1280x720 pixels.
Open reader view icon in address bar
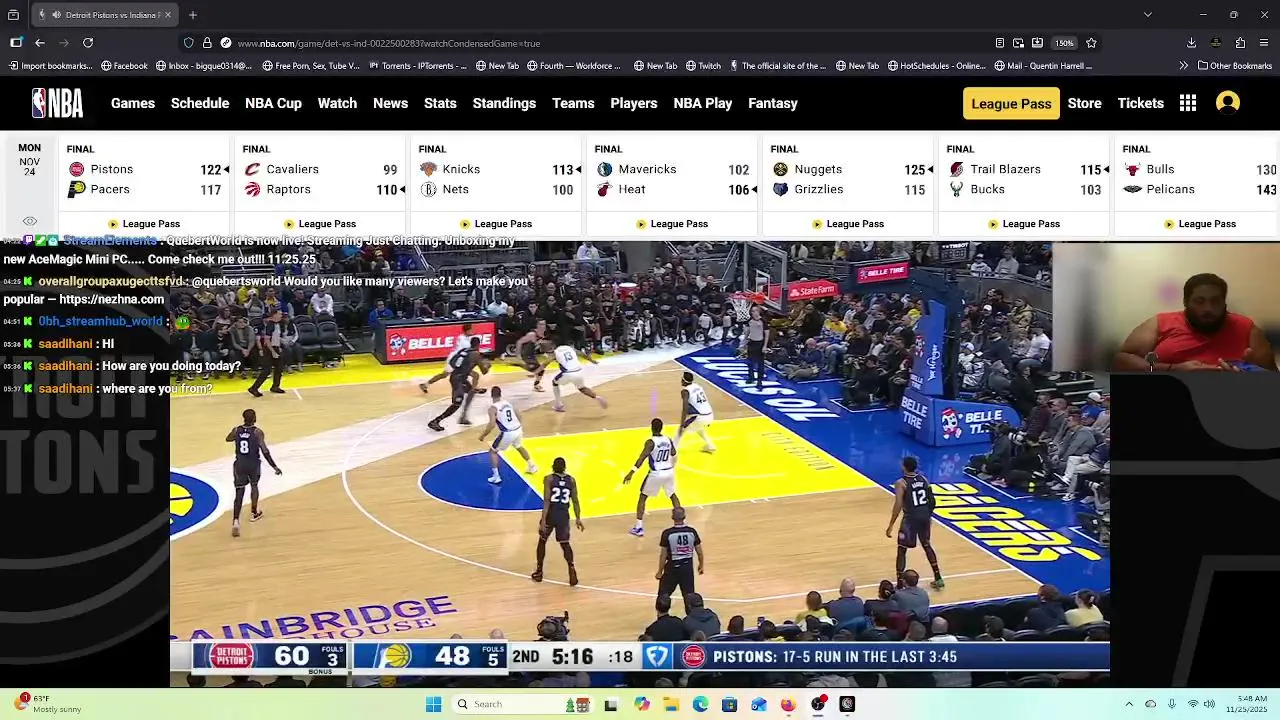(999, 43)
